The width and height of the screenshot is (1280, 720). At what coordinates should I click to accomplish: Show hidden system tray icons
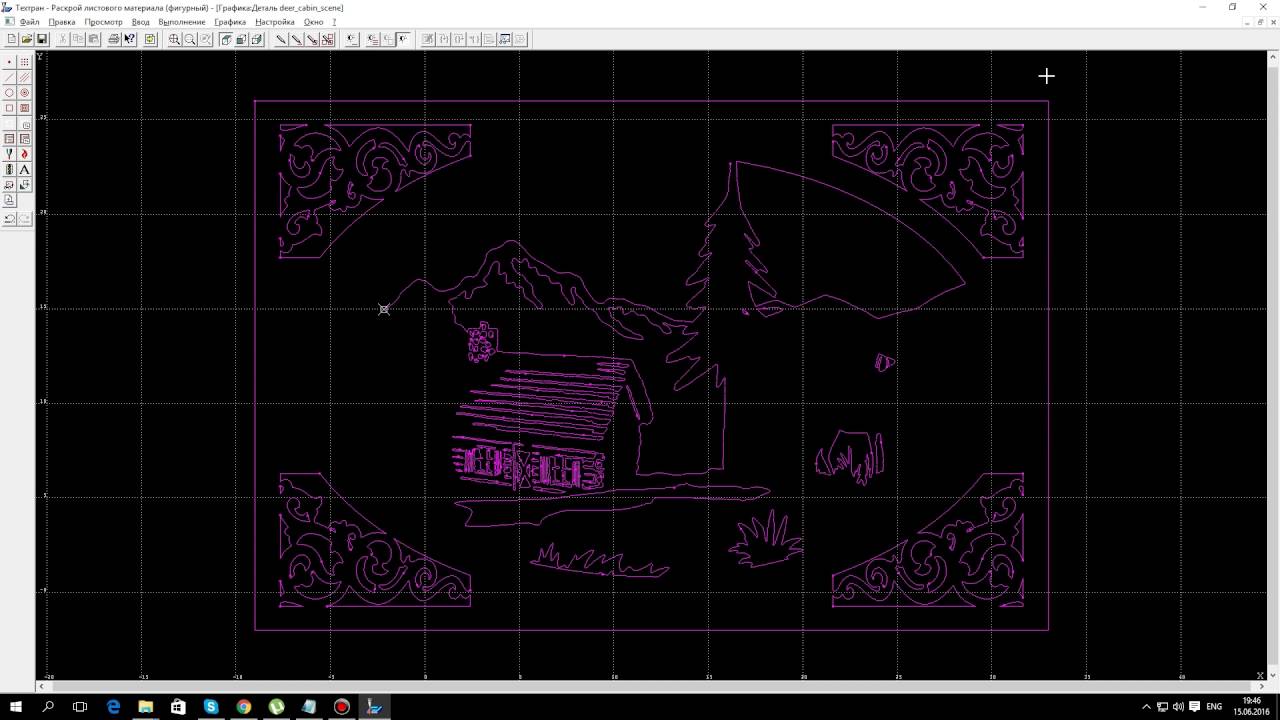pyautogui.click(x=1147, y=707)
